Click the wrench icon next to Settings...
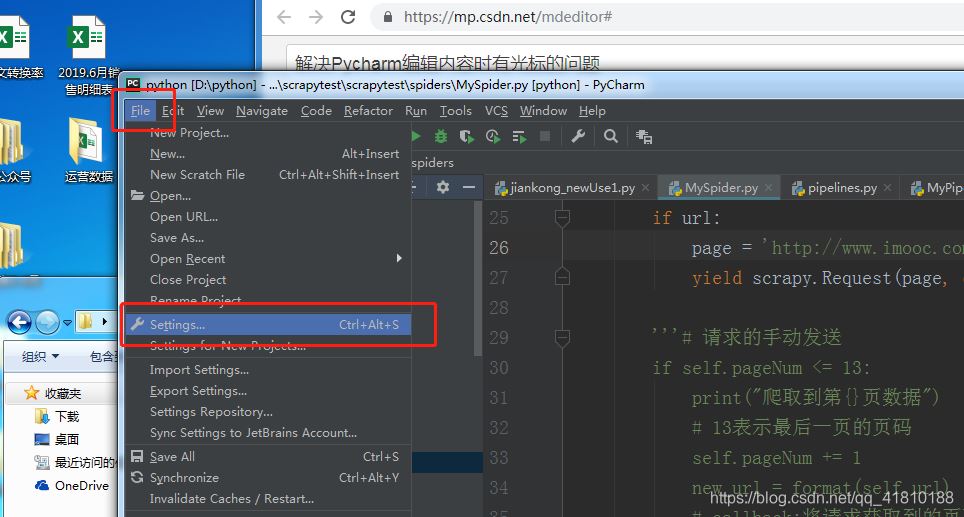Viewport: 964px width, 517px height. coord(137,324)
